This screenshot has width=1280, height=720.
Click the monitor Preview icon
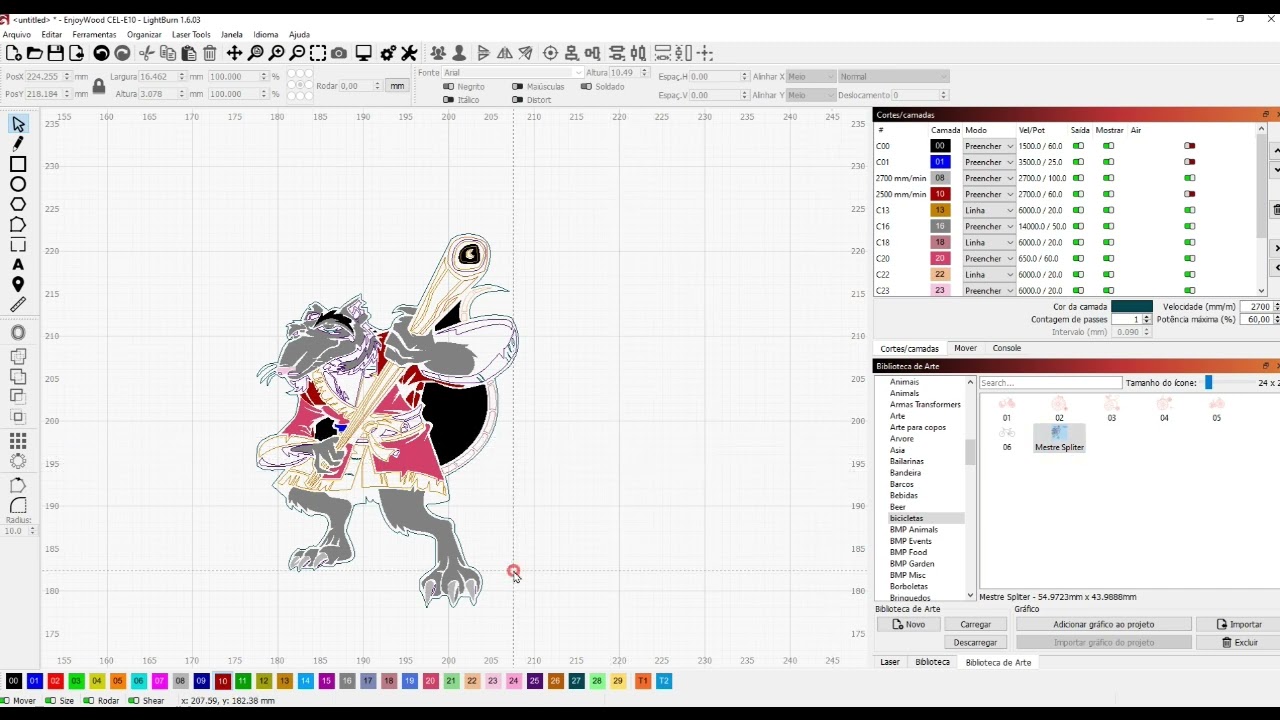tap(364, 53)
